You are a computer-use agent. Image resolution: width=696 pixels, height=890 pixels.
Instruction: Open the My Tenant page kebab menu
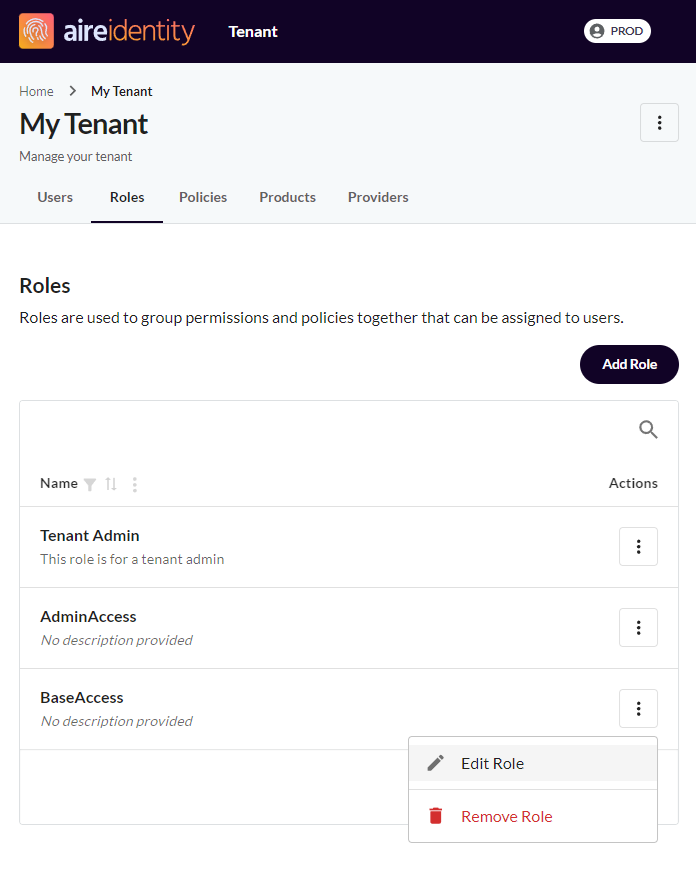point(659,123)
